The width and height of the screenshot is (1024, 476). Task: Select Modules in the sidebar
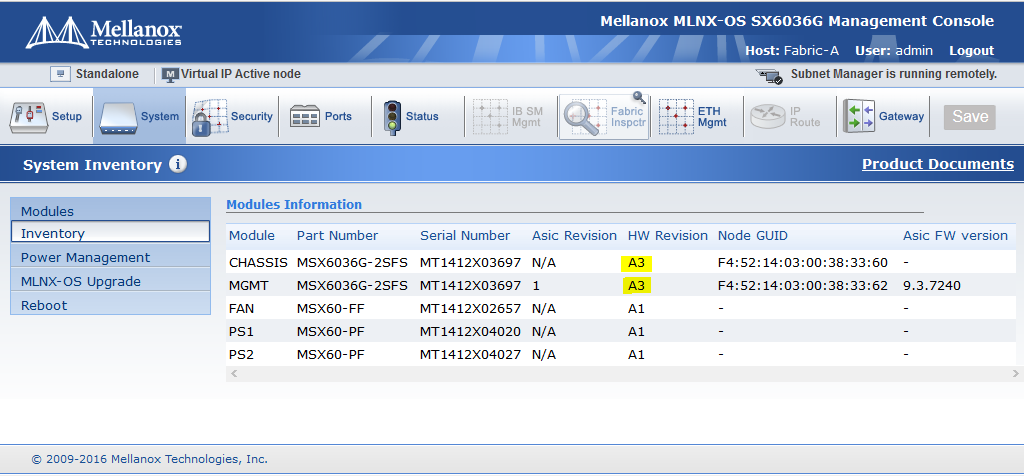110,211
